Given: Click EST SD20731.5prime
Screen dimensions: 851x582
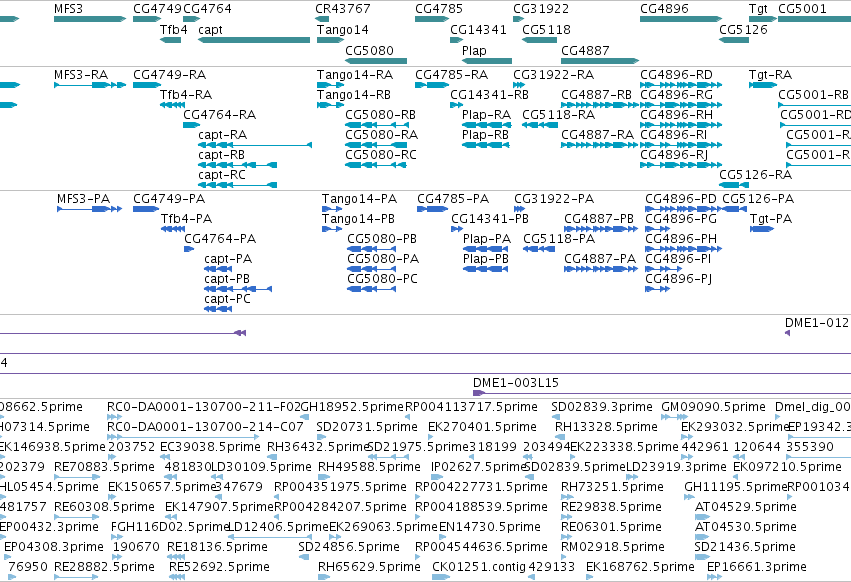Looking at the screenshot, I should point(321,436).
